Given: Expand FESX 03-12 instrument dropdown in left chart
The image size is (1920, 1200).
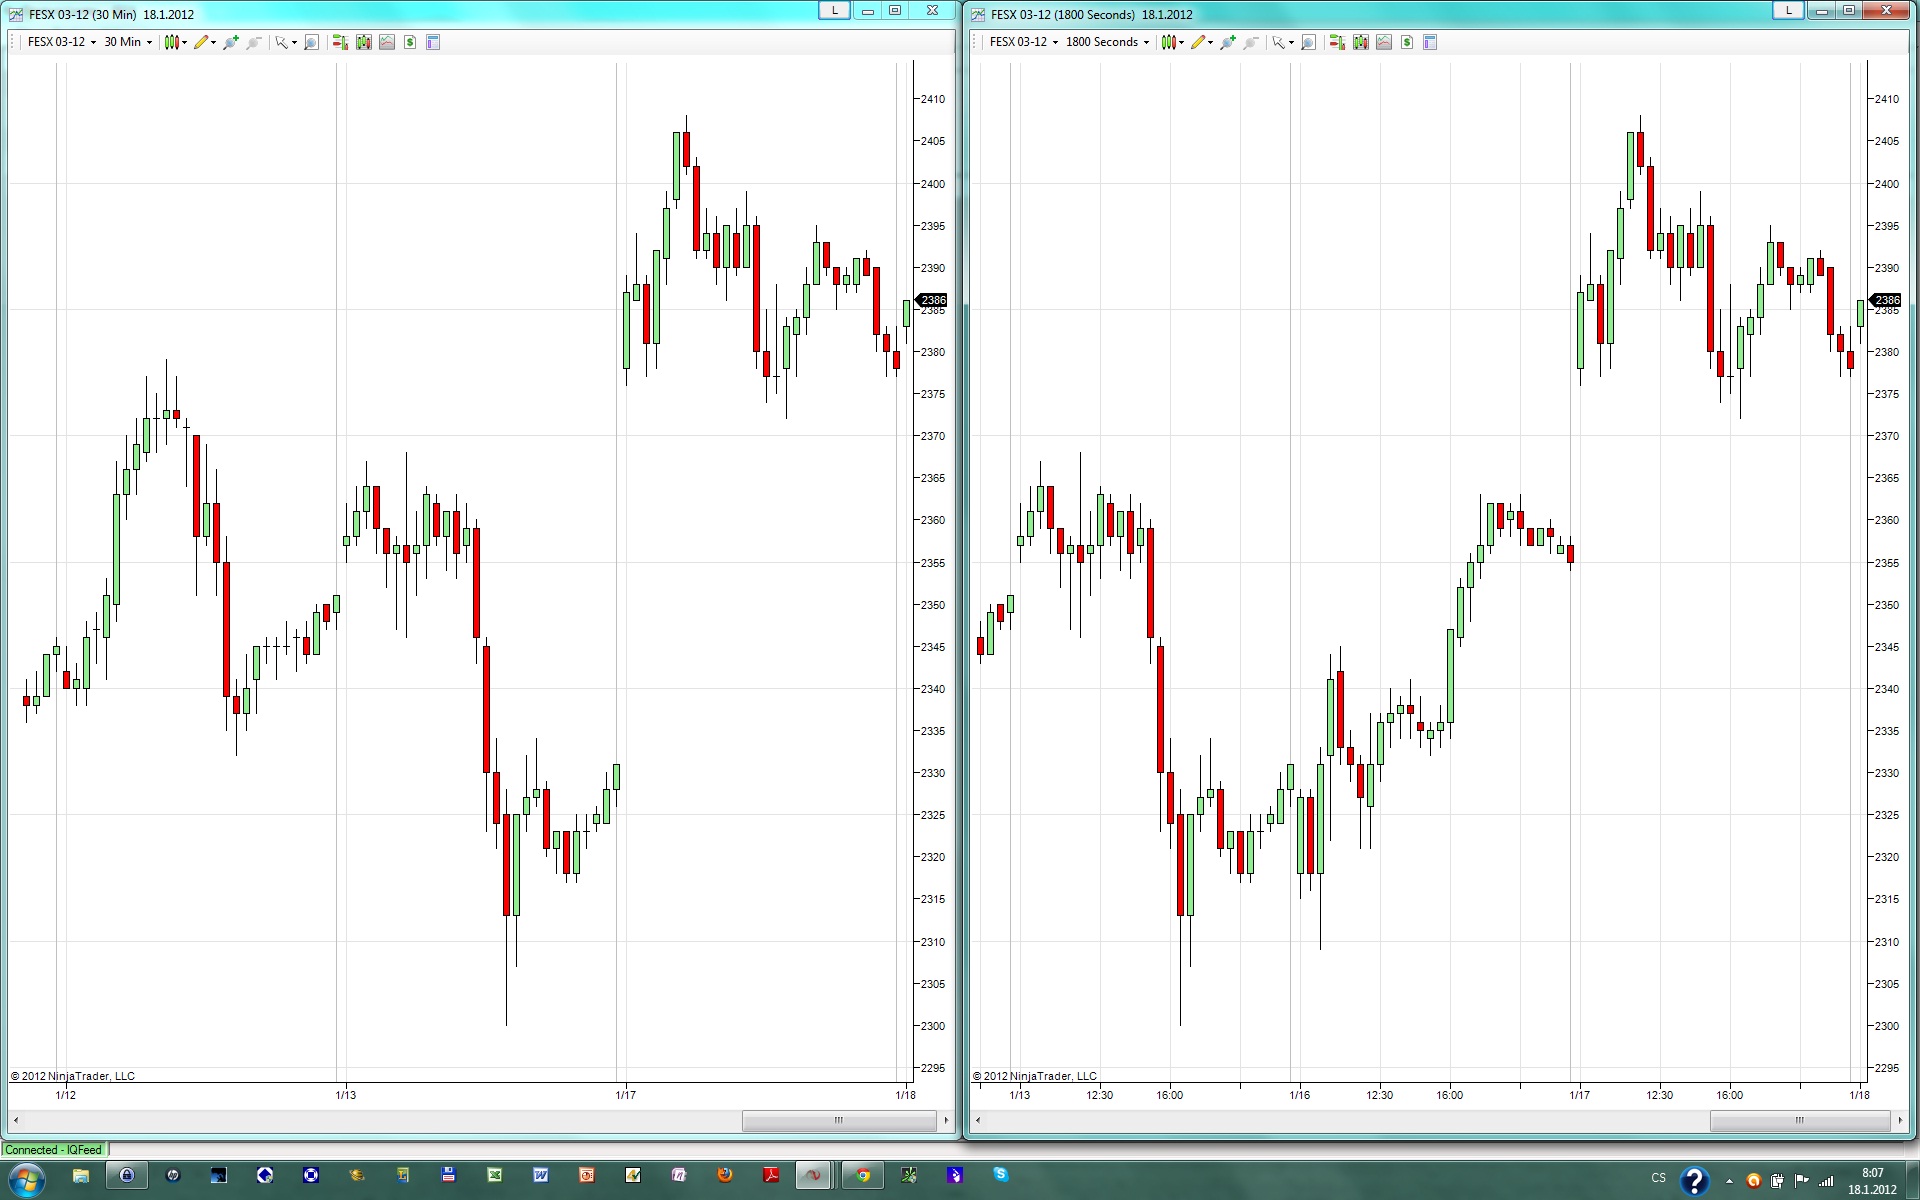Looking at the screenshot, I should pos(62,42).
